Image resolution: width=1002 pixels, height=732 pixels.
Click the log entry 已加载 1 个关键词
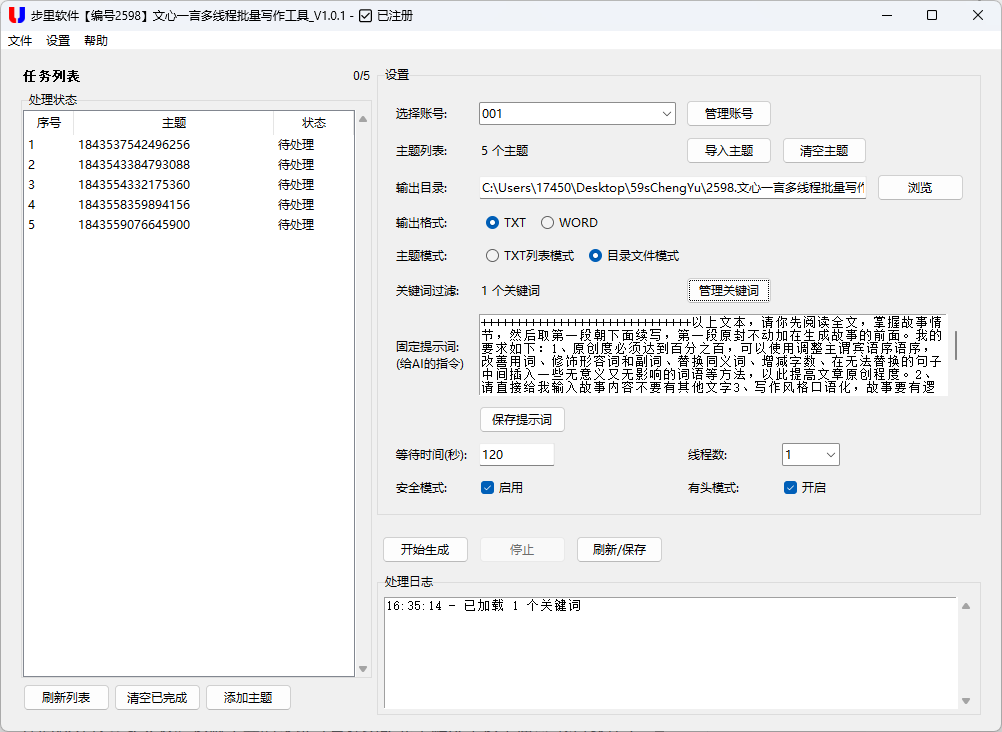click(484, 605)
